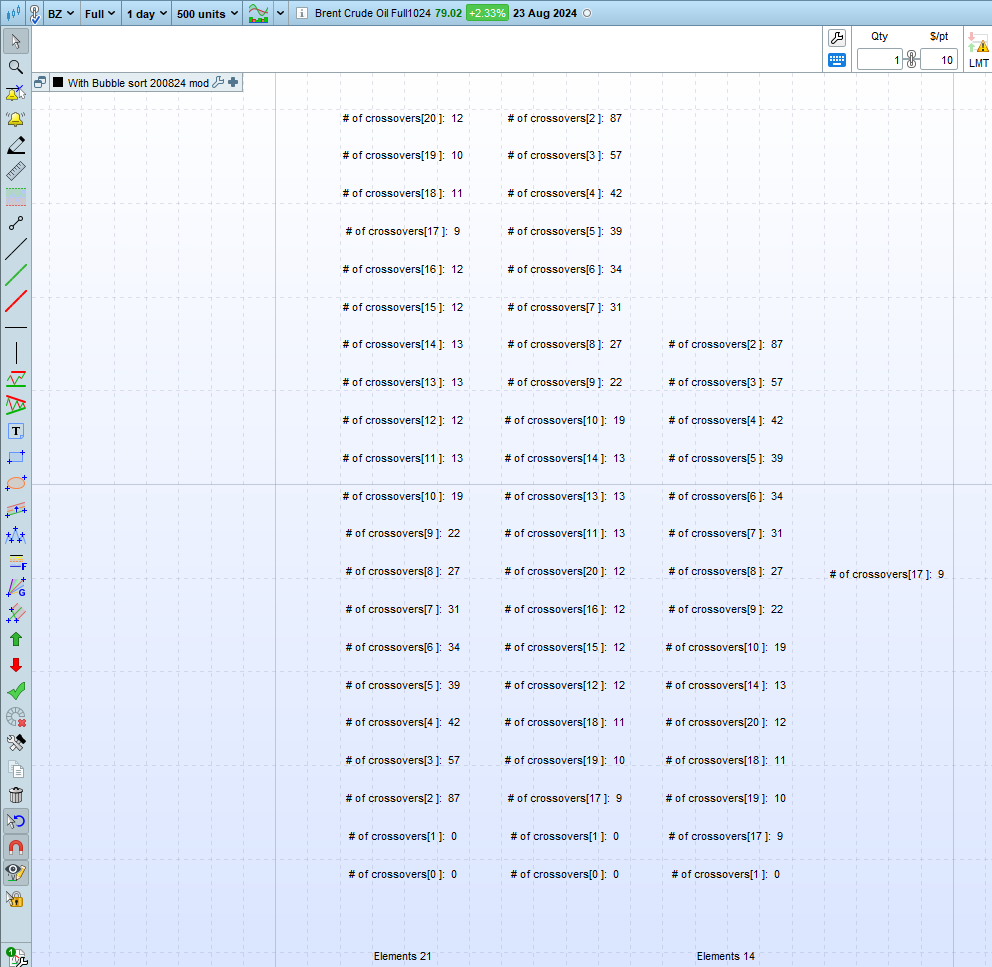Select the ellipse drawing tool
This screenshot has height=967, width=992.
tap(16, 483)
